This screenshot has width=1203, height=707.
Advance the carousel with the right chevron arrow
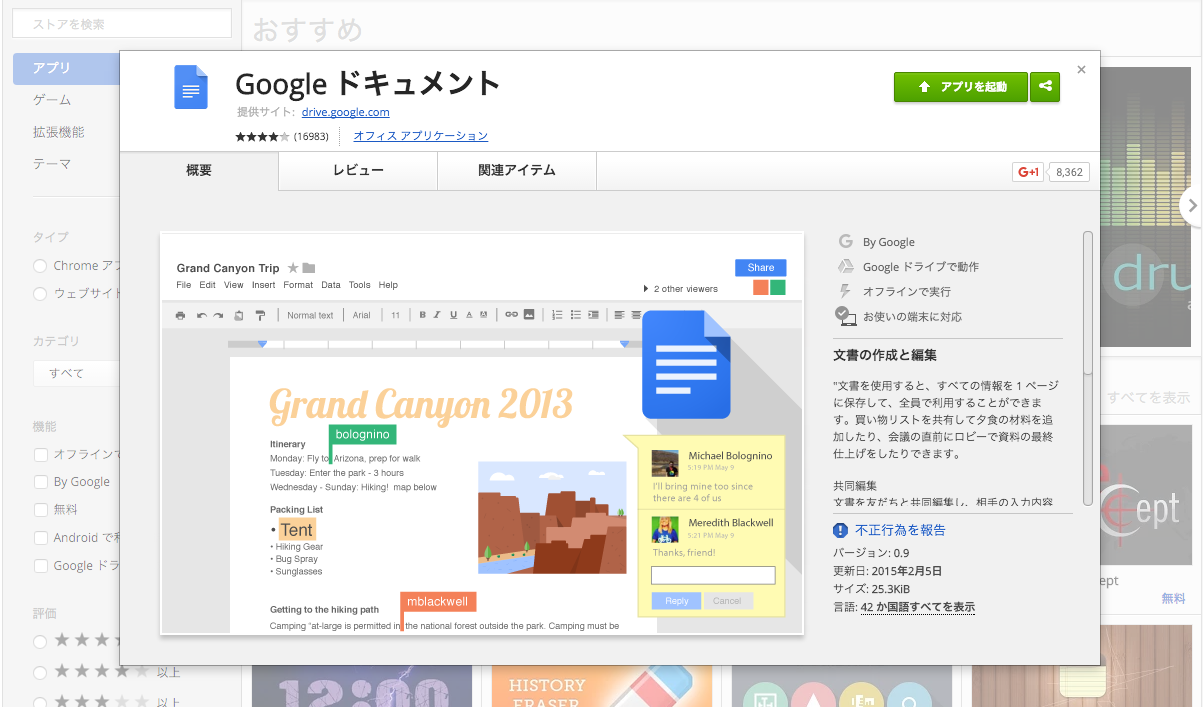[1191, 206]
